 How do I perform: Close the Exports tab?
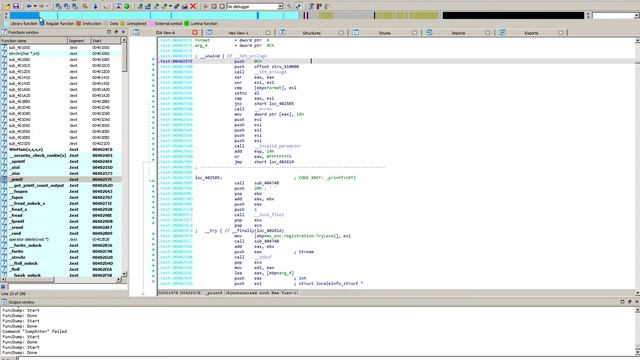click(x=561, y=33)
